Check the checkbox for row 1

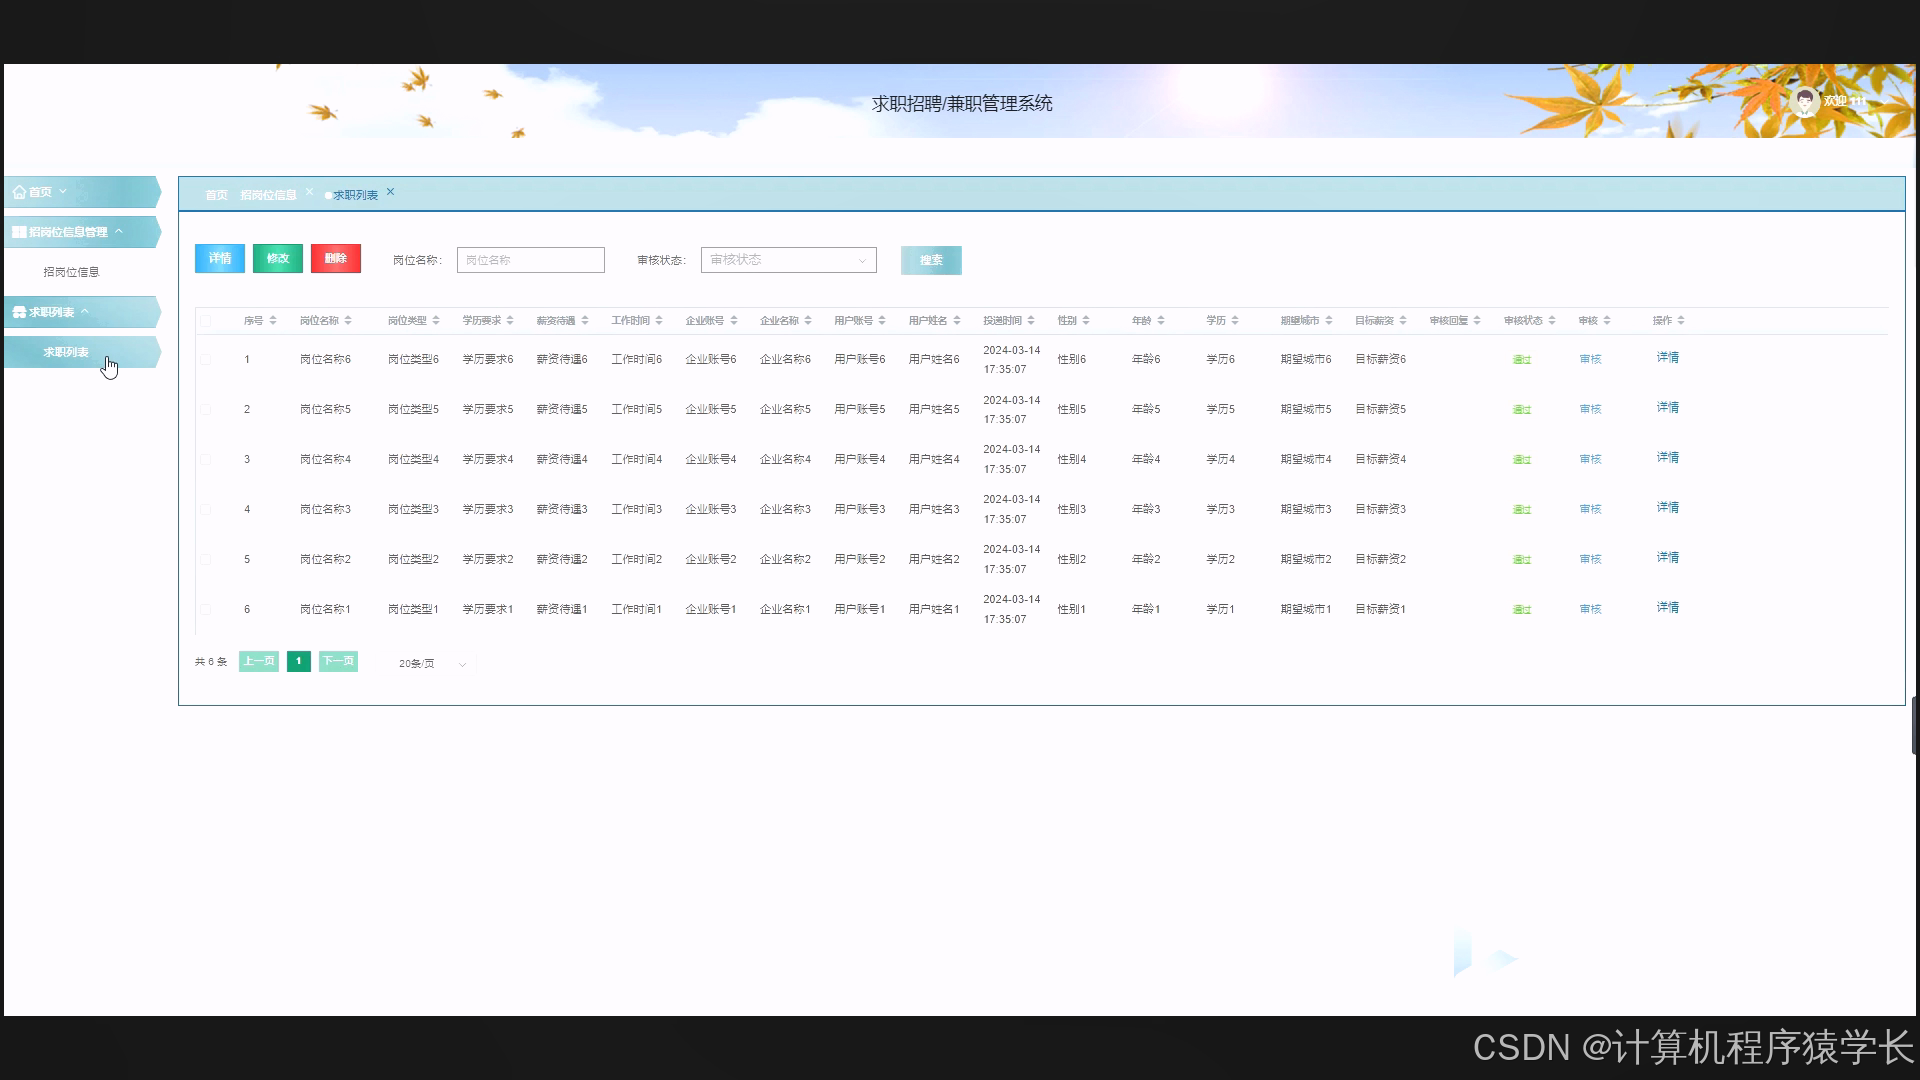click(x=205, y=359)
